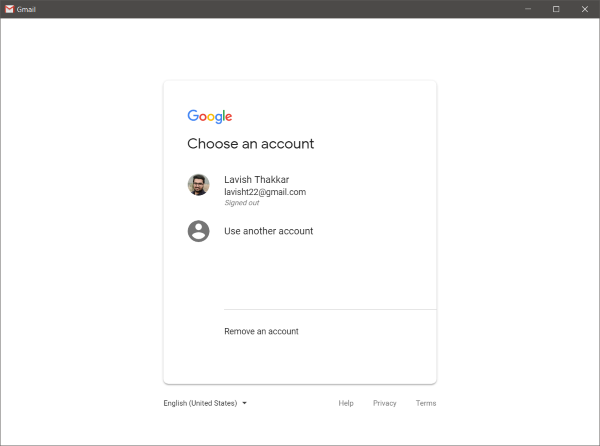The height and width of the screenshot is (446, 600).
Task: Open the Terms link
Action: pos(426,404)
